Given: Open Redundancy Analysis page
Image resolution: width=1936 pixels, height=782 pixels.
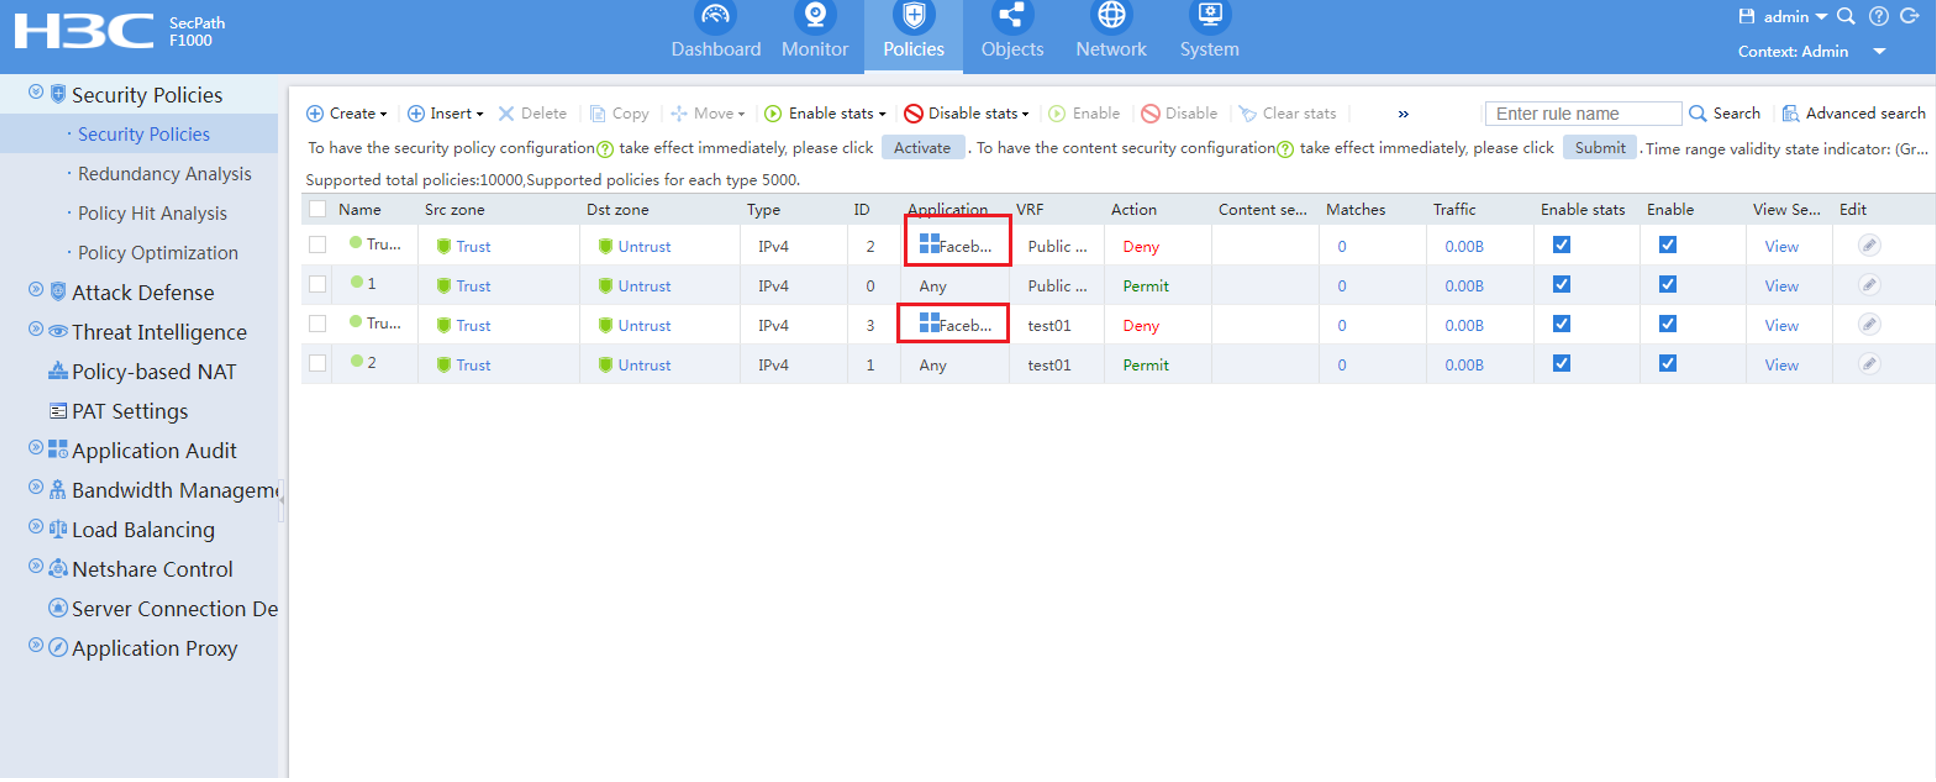Looking at the screenshot, I should click(164, 174).
